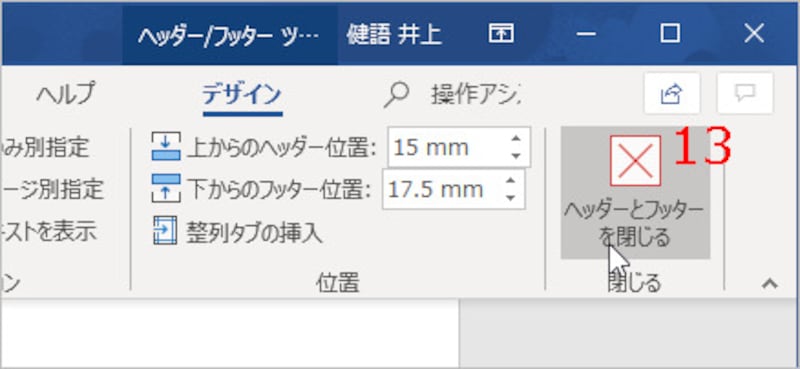800x369 pixels.
Task: Increase footer position with up spinner
Action: click(511, 181)
